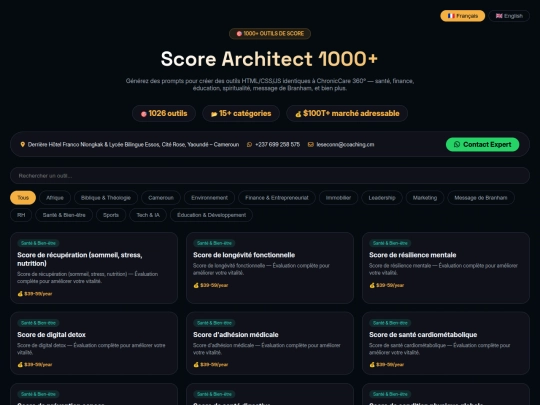Click money bag icon on résilience mentale card
The image size is (540, 405).
(372, 285)
